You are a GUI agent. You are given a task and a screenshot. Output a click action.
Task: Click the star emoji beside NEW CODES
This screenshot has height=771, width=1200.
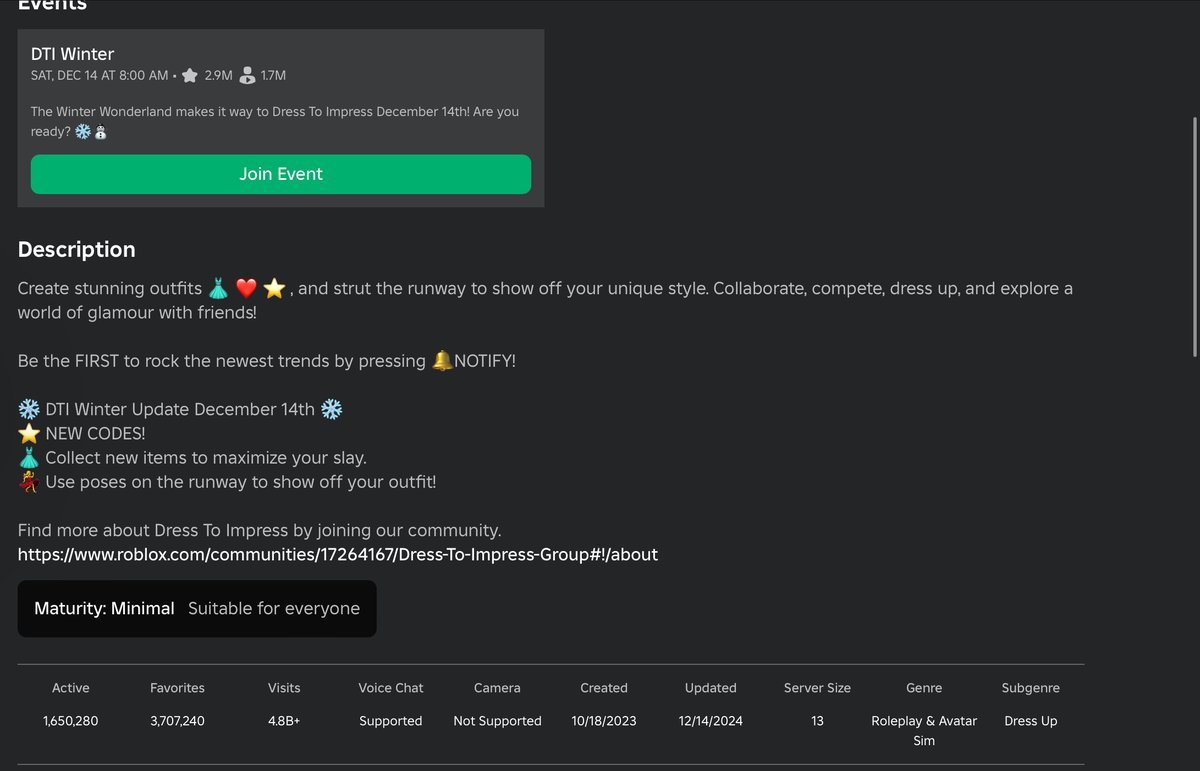tap(28, 434)
